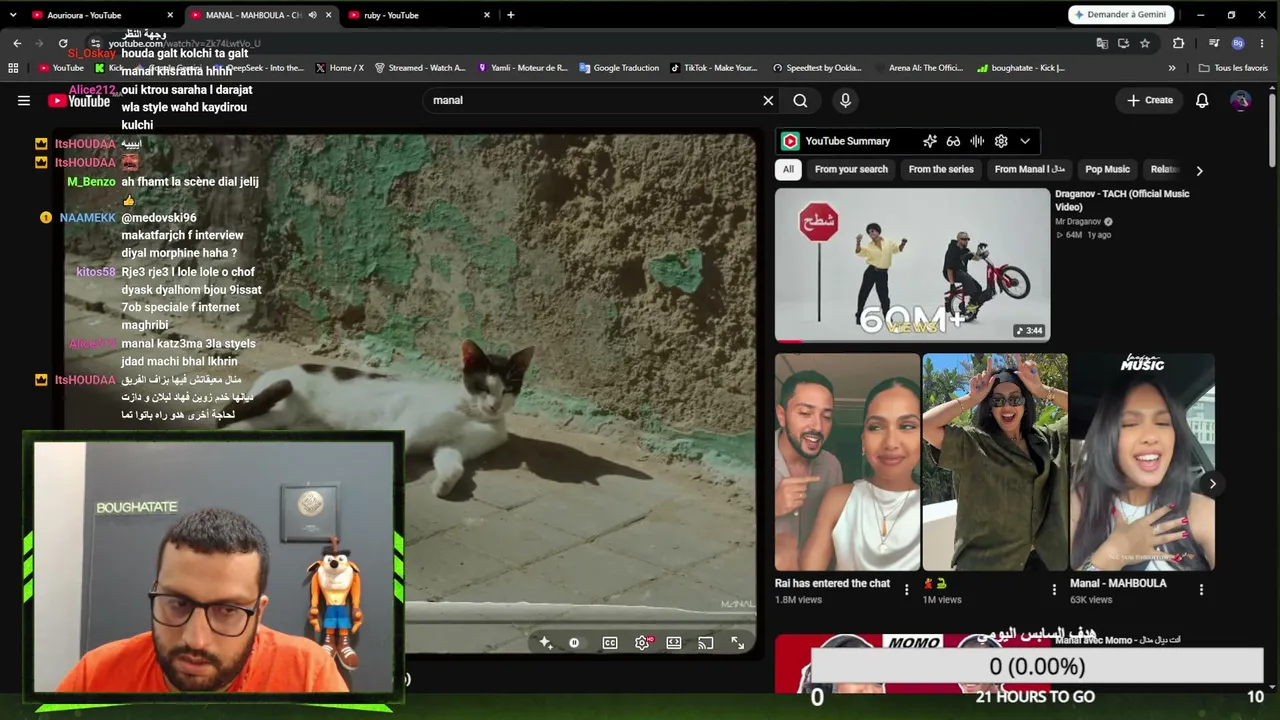Toggle theater mode in the player
Screen dimensions: 1280x720
coord(674,643)
